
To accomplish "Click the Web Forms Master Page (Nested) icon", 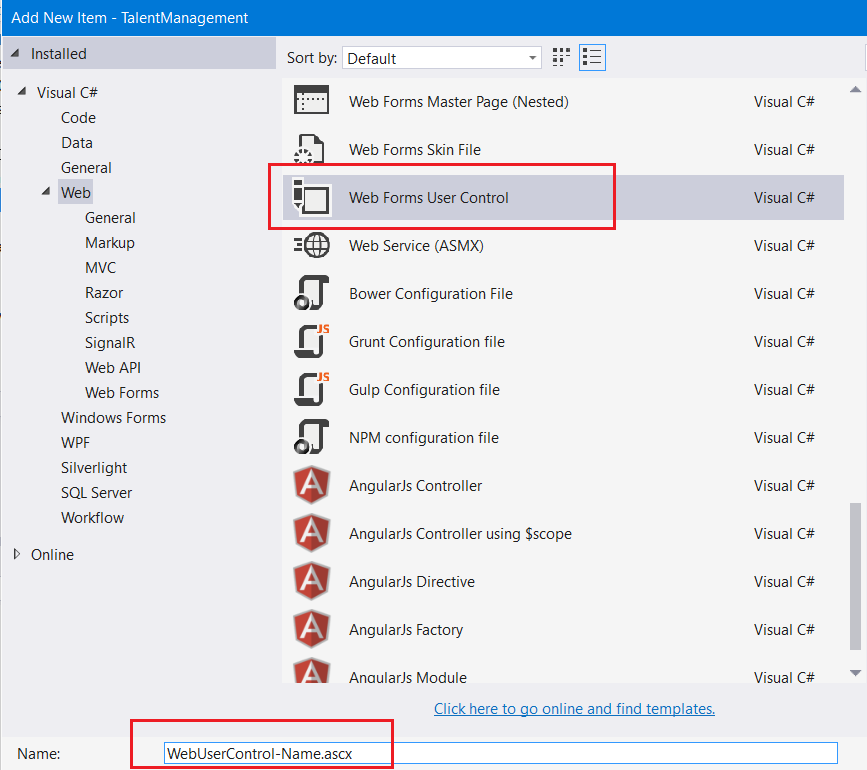I will 311,102.
